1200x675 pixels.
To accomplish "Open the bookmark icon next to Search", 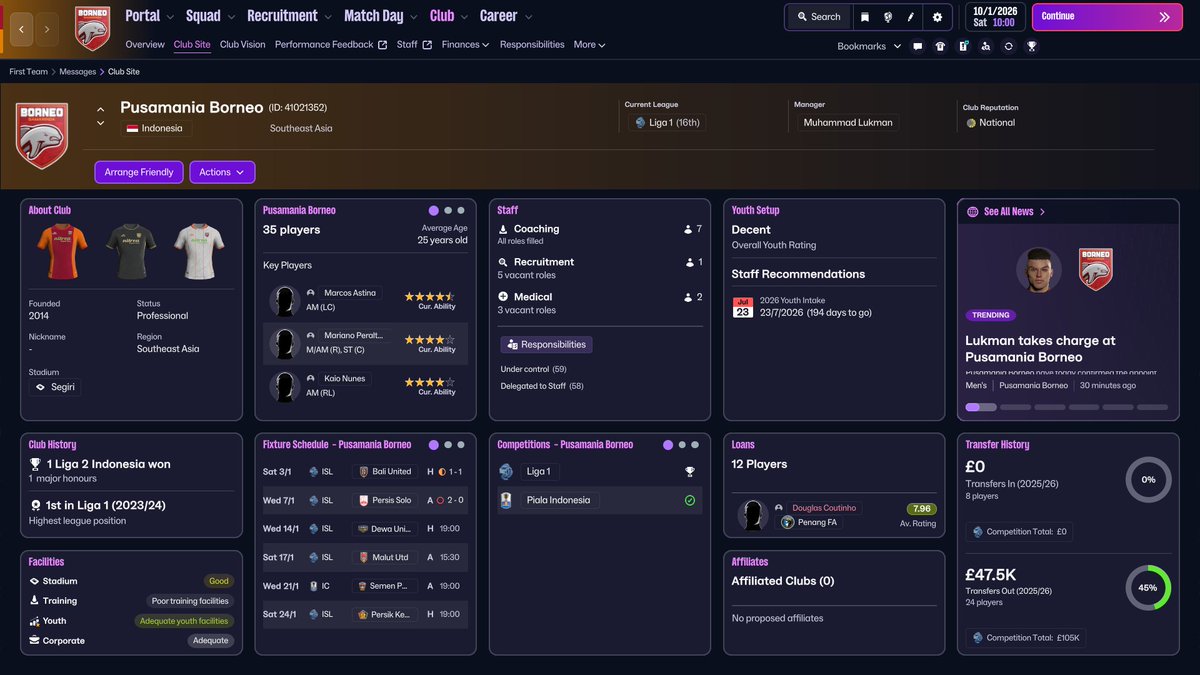I will [x=865, y=17].
